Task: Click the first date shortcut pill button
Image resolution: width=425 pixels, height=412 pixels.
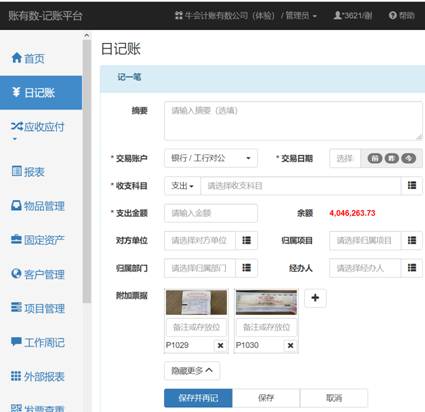Action: (375, 158)
